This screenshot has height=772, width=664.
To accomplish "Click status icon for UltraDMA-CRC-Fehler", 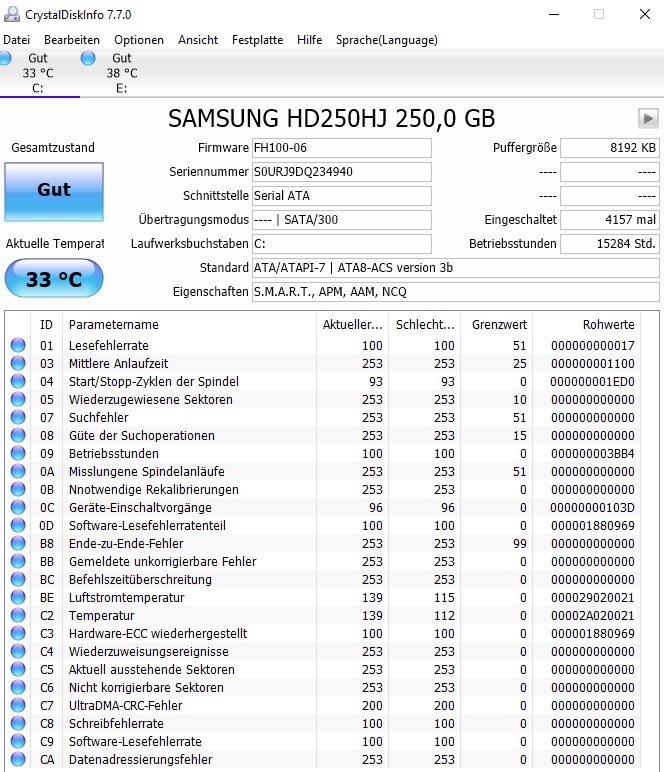I will click(18, 706).
